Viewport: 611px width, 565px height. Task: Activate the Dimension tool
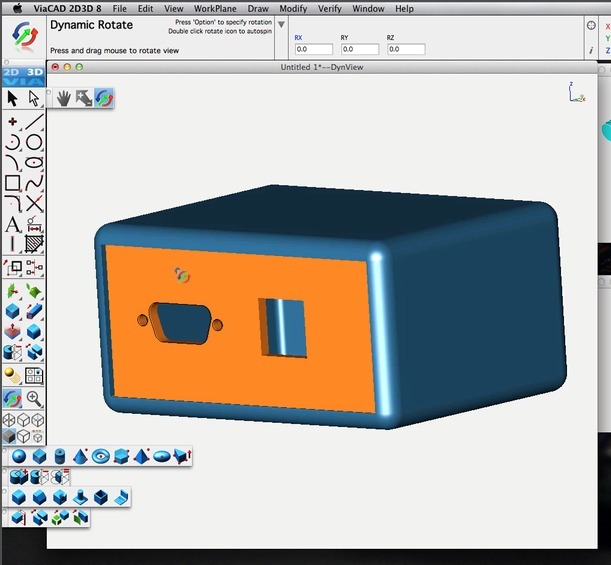coord(34,224)
